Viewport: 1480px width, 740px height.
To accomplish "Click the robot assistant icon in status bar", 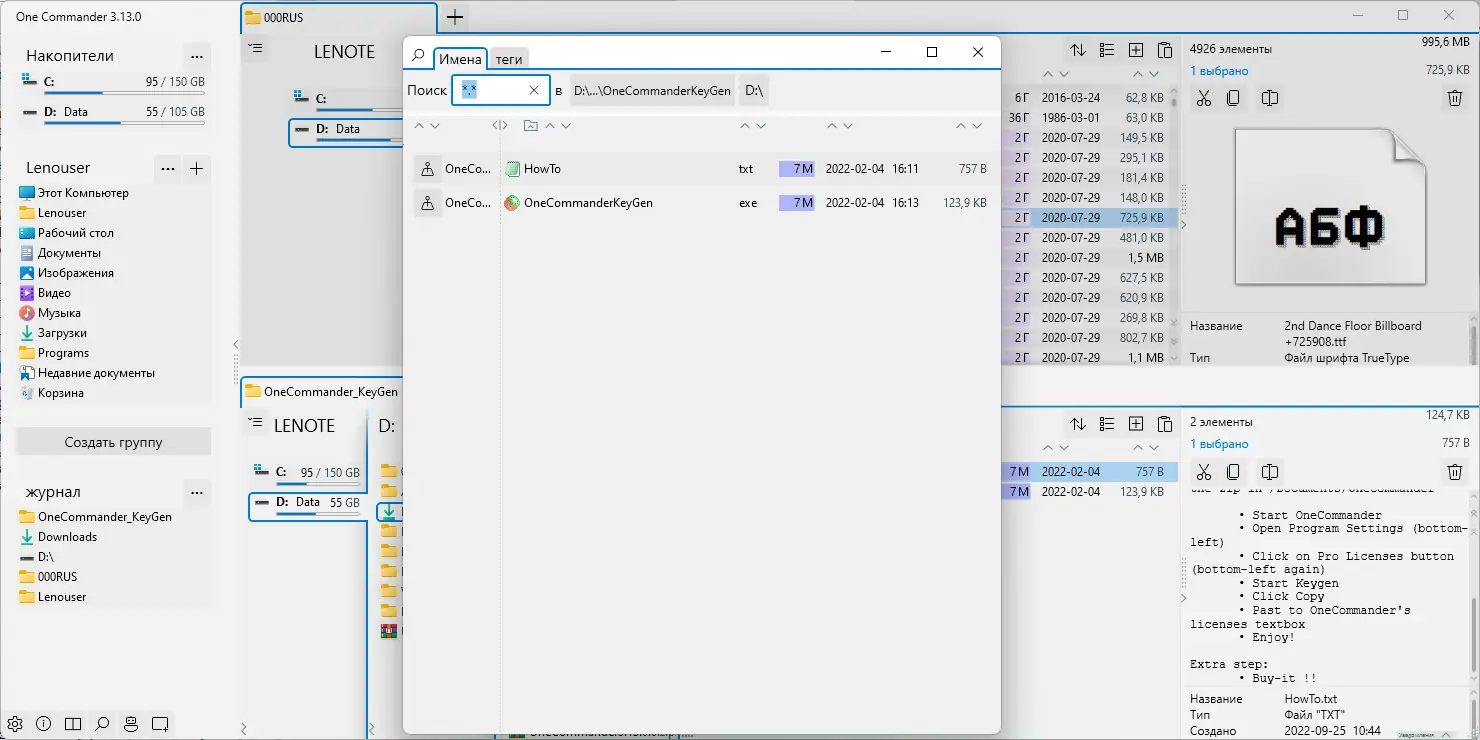I will click(131, 723).
